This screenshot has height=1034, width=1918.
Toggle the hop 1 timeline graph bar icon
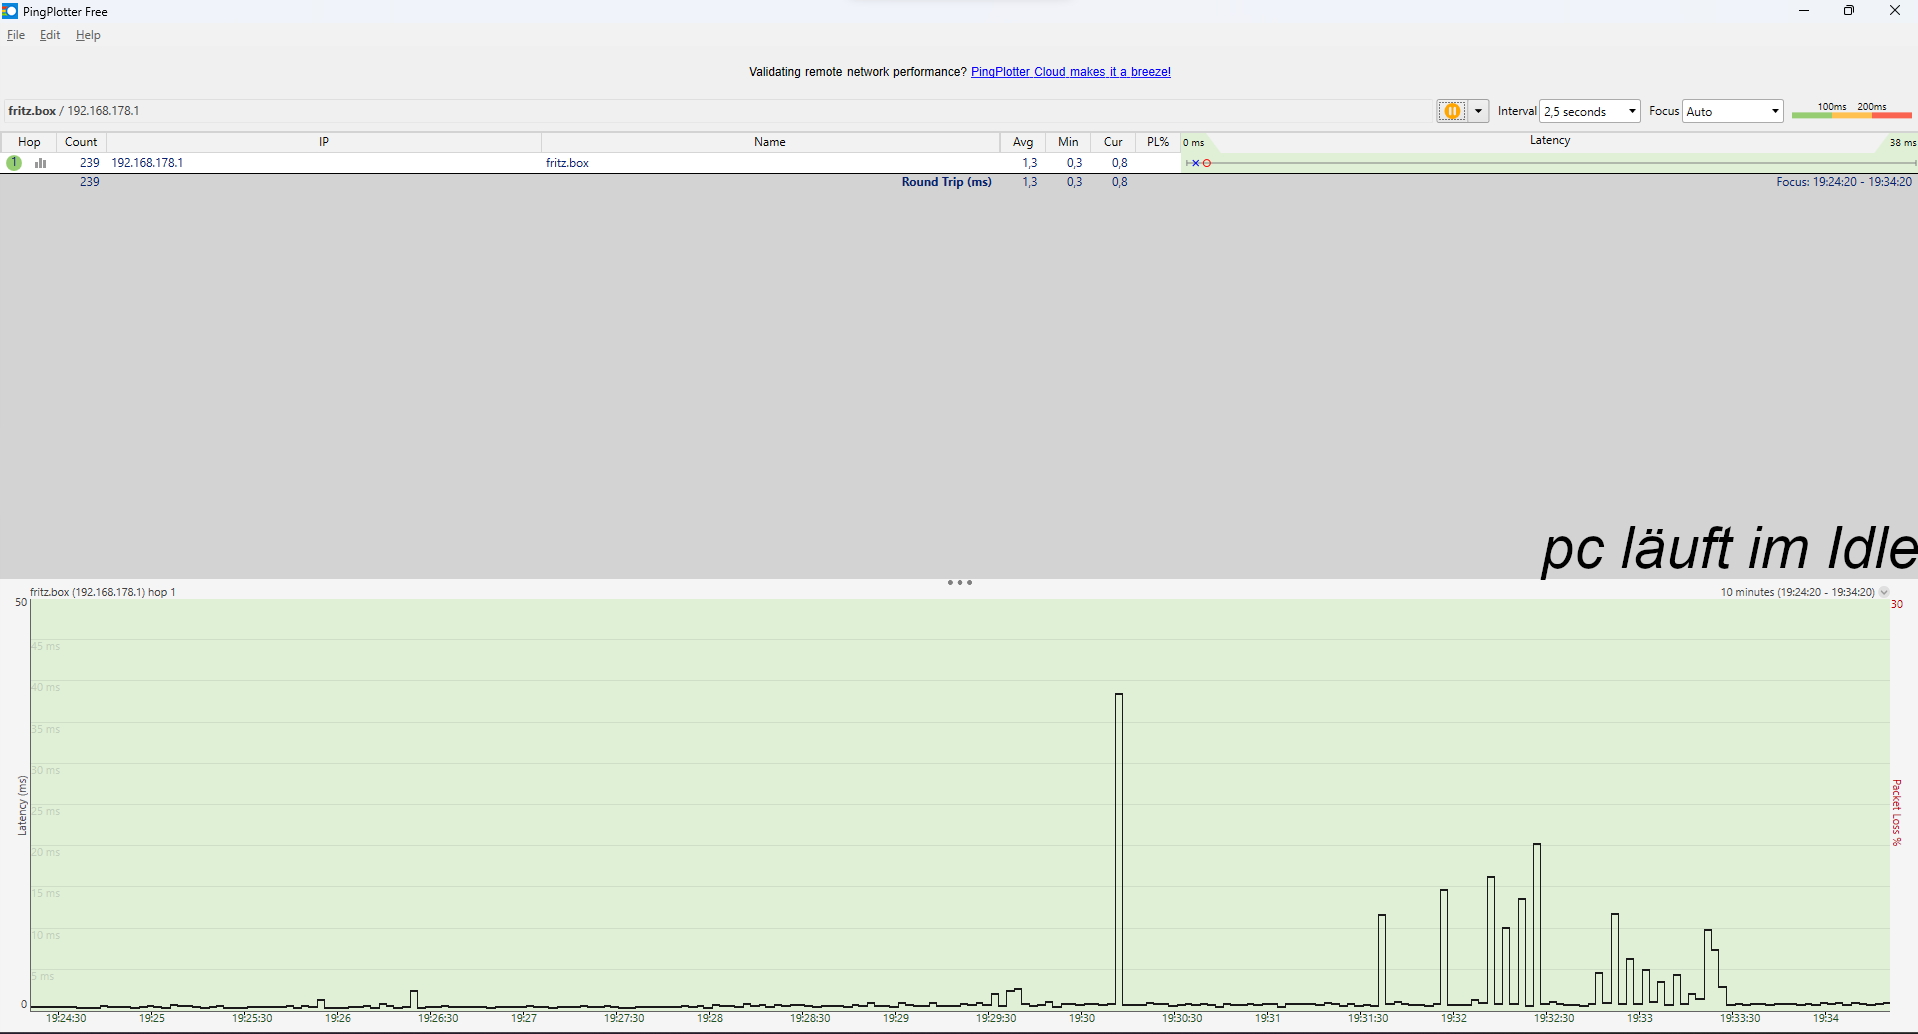click(x=41, y=163)
